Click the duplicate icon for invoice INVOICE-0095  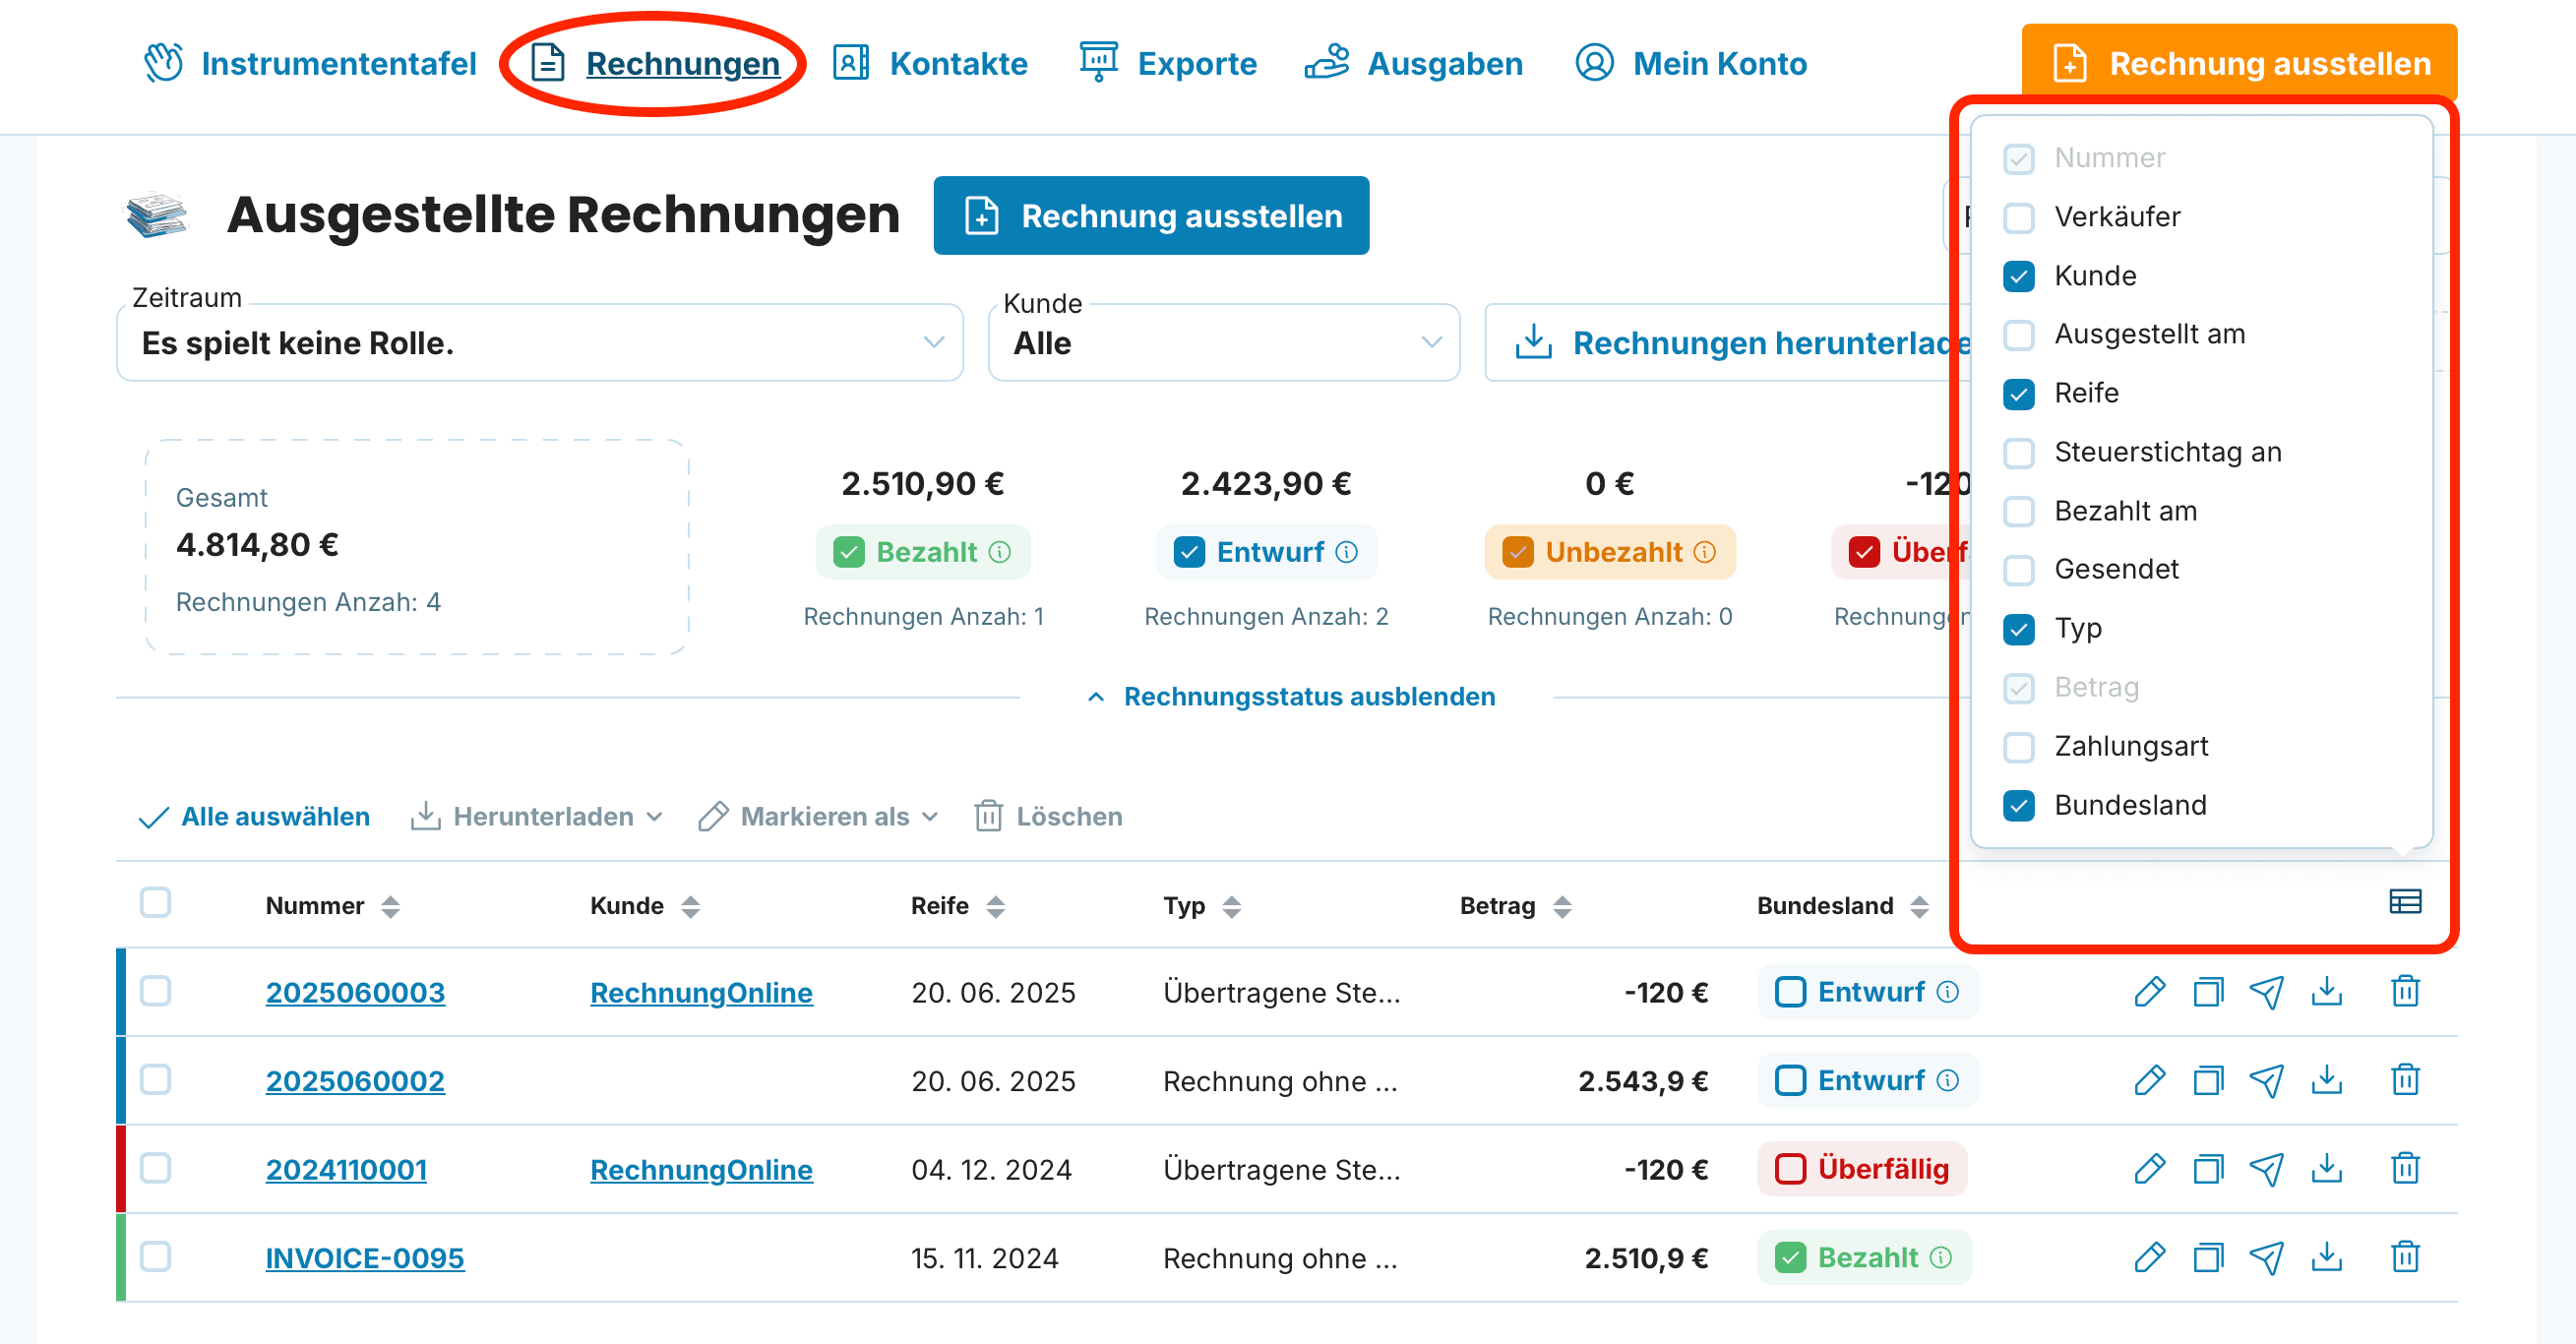(2208, 1257)
